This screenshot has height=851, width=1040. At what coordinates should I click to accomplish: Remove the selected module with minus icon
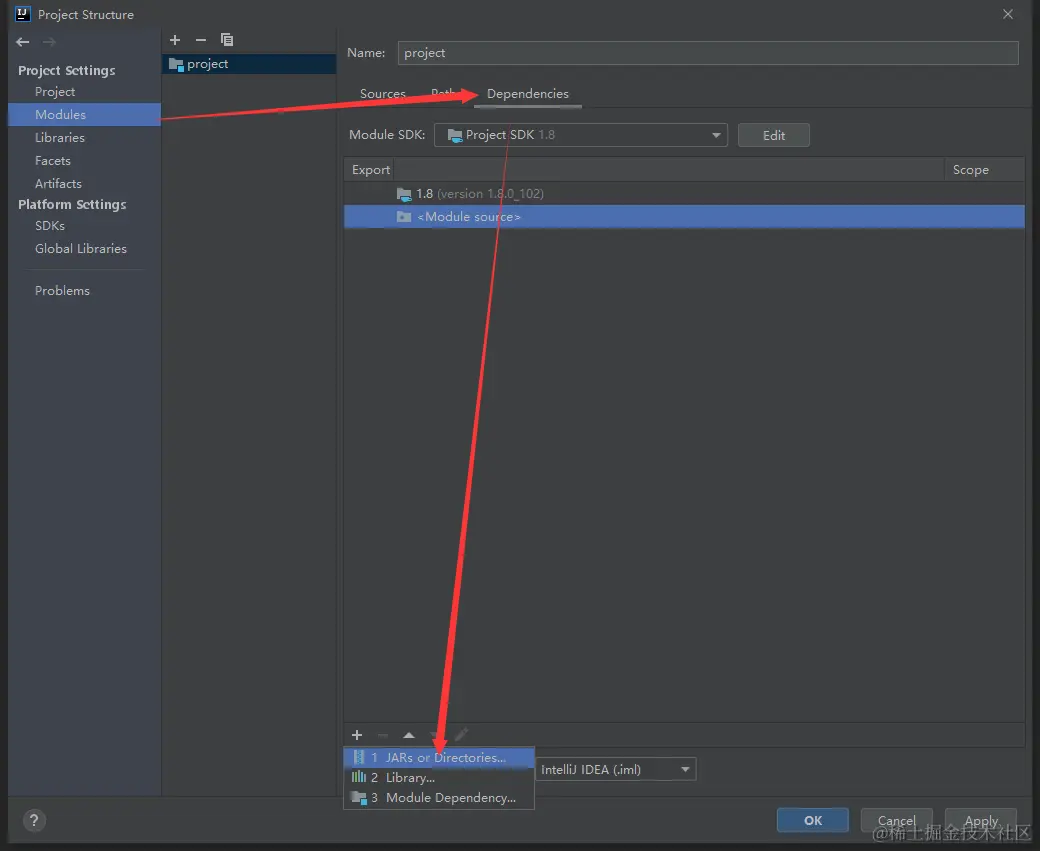click(x=201, y=40)
